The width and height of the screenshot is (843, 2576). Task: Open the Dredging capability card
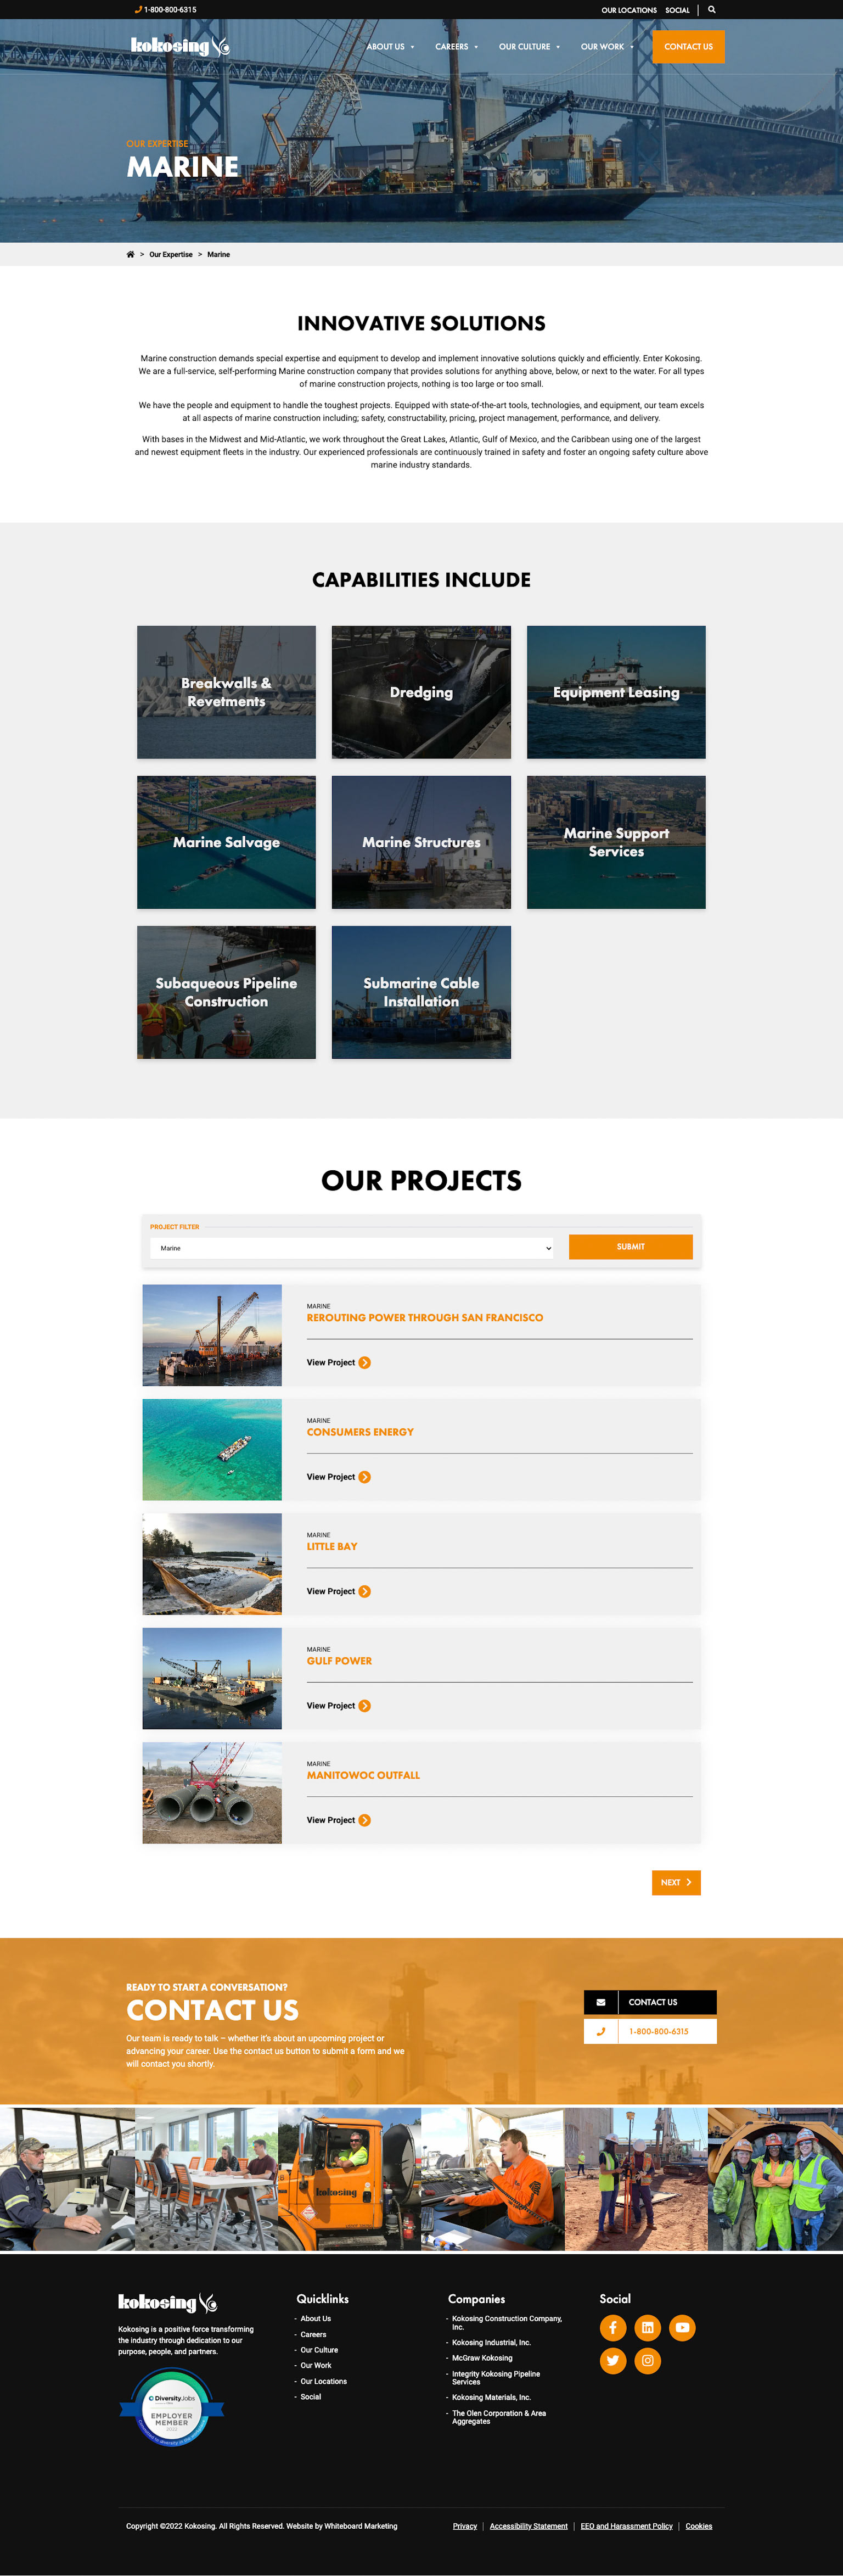(421, 692)
